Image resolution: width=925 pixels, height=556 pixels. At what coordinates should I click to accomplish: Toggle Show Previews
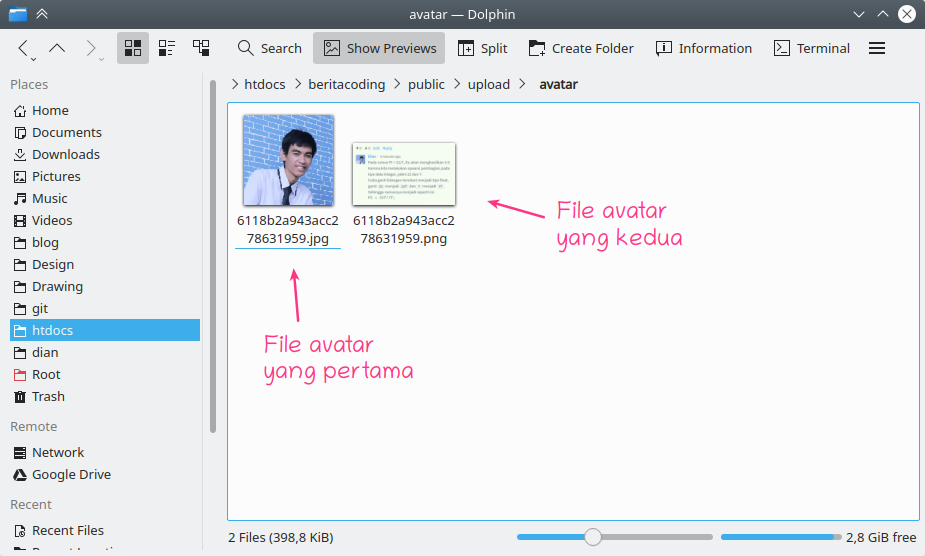point(379,48)
